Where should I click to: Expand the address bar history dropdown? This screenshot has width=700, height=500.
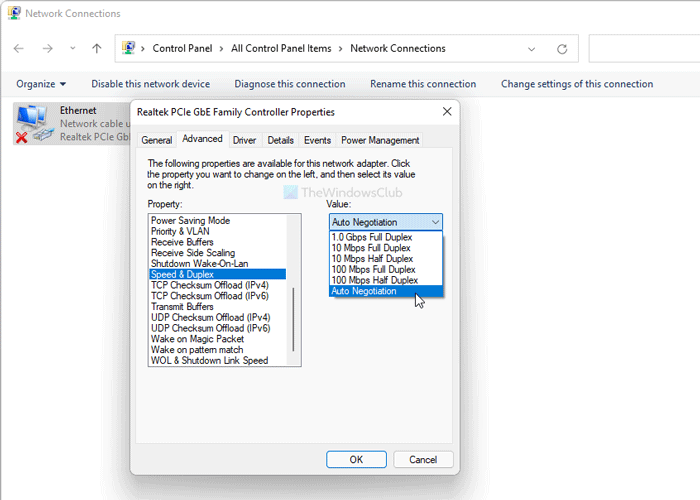(x=531, y=49)
